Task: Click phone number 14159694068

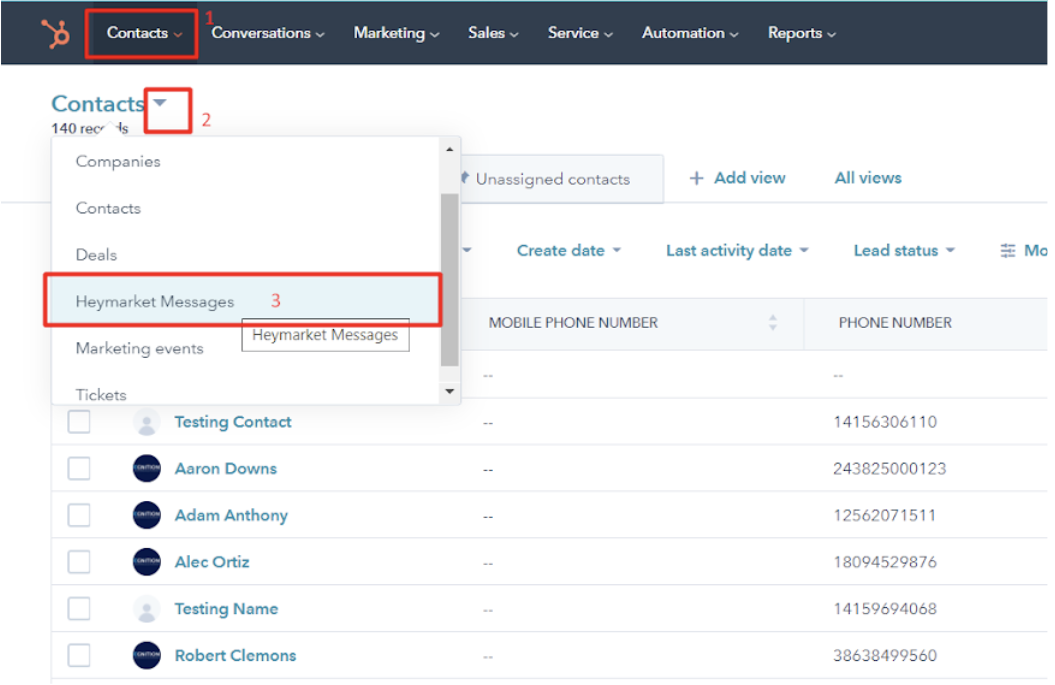Action: 885,608
